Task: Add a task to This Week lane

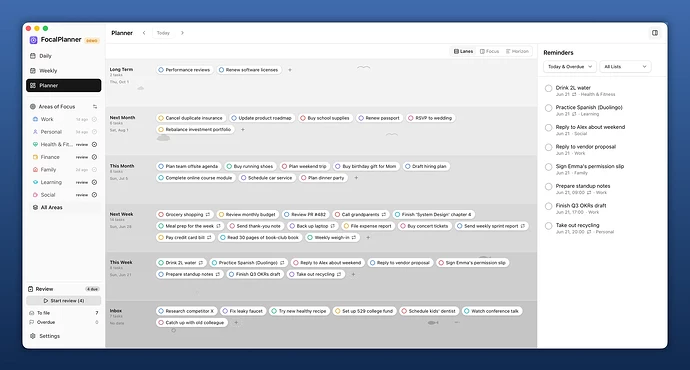Action: tap(353, 274)
